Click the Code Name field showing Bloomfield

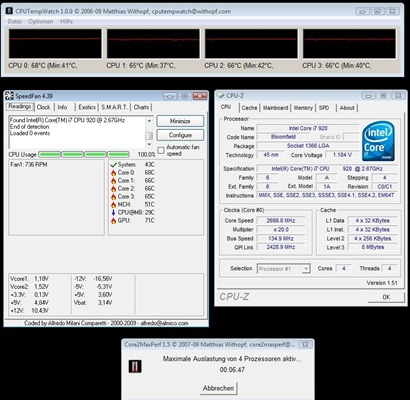[x=283, y=137]
